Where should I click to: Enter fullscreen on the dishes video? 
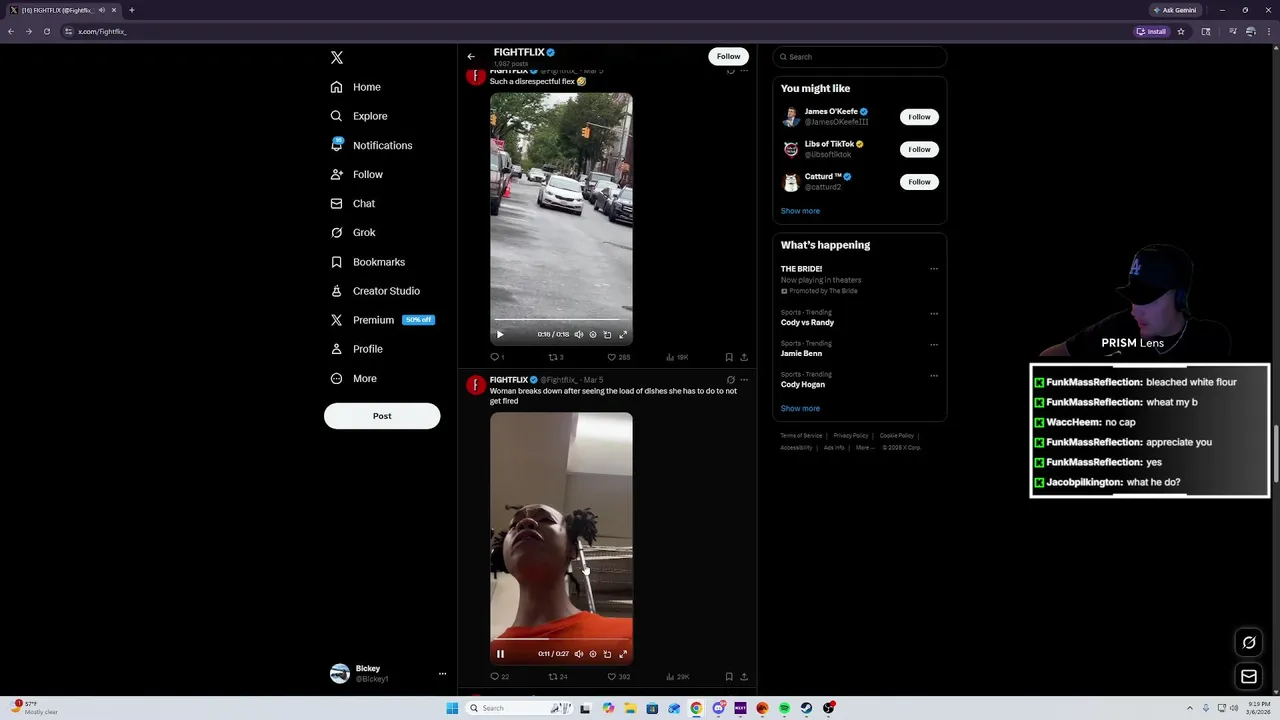click(x=623, y=654)
